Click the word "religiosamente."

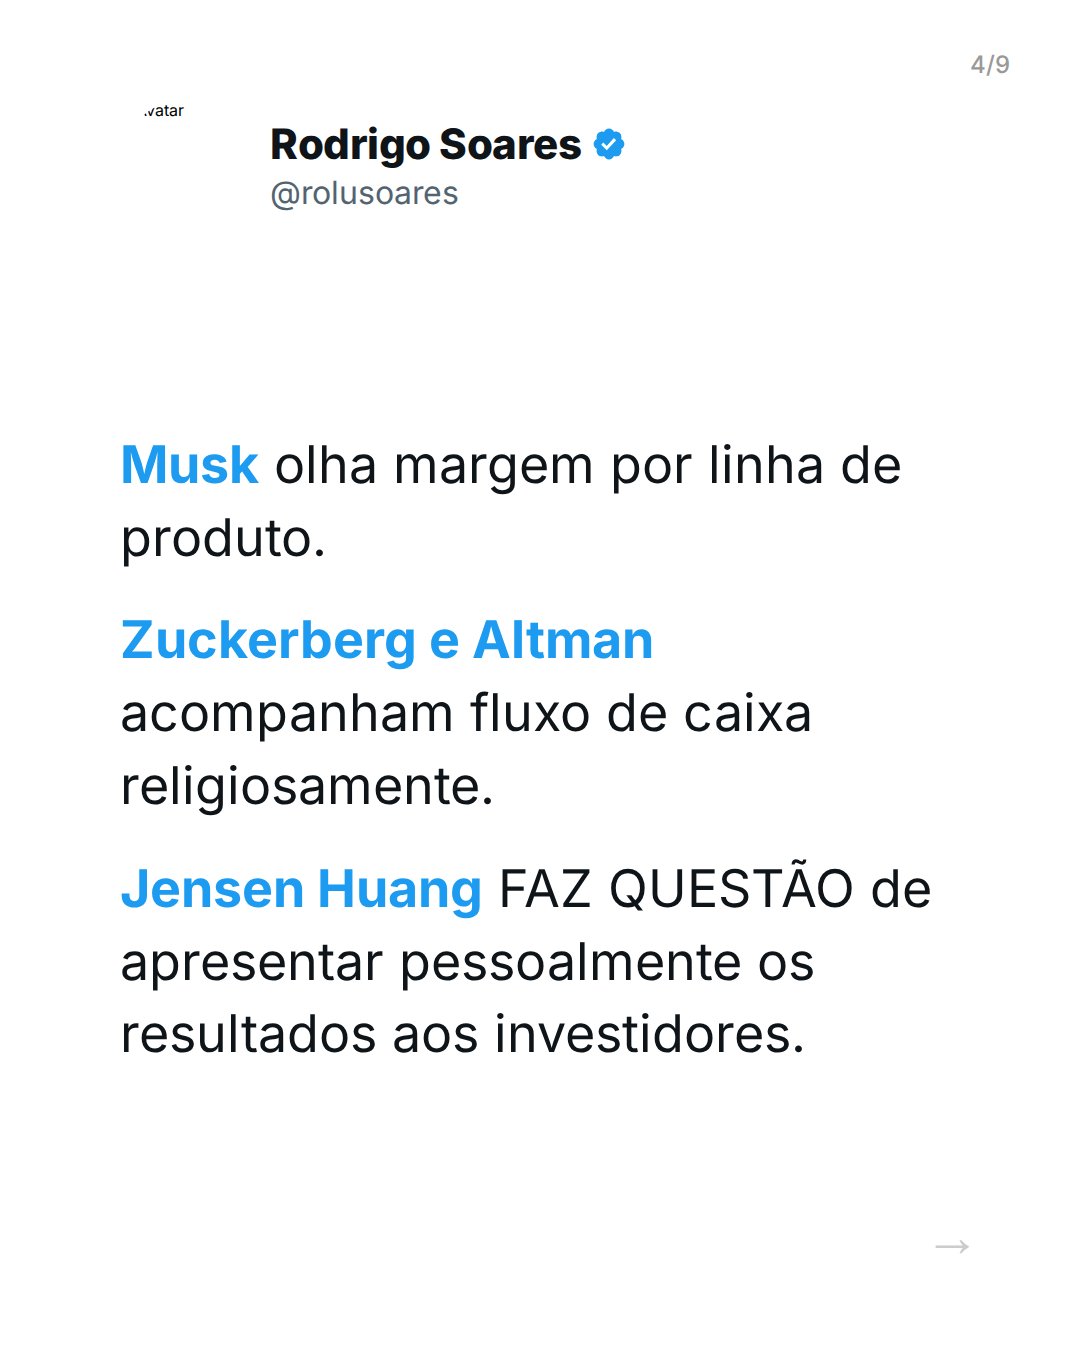pos(307,787)
